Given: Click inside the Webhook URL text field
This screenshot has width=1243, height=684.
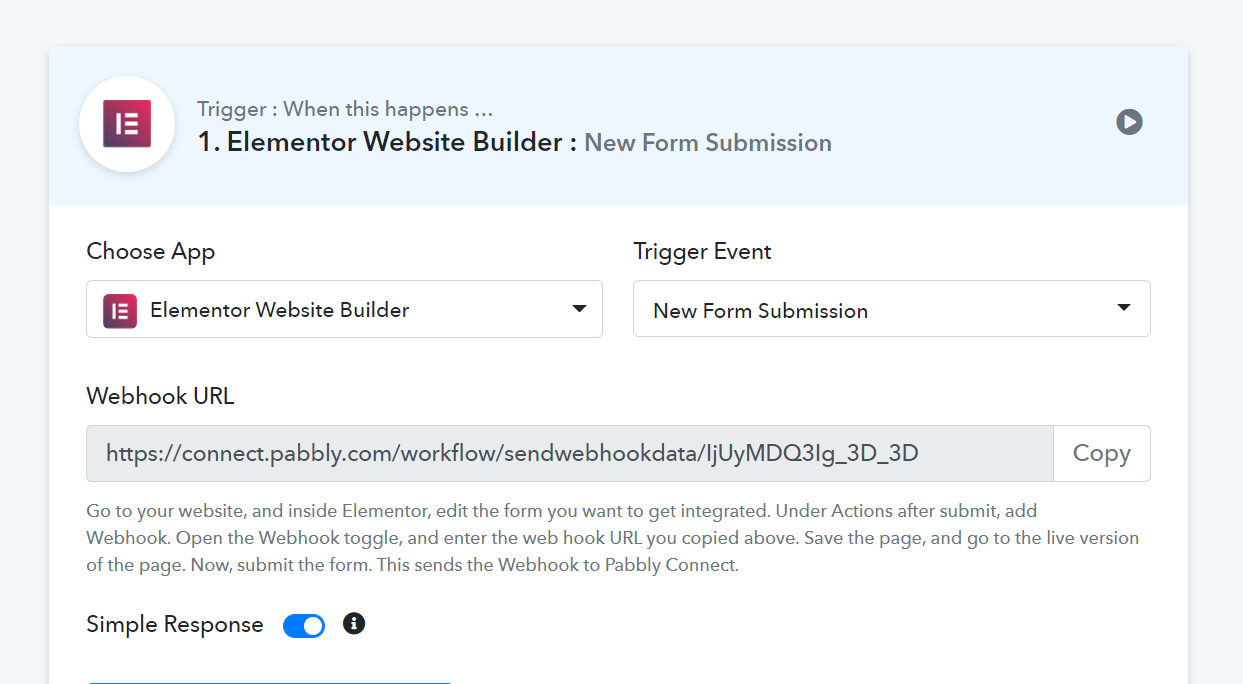Looking at the screenshot, I should click(x=570, y=454).
